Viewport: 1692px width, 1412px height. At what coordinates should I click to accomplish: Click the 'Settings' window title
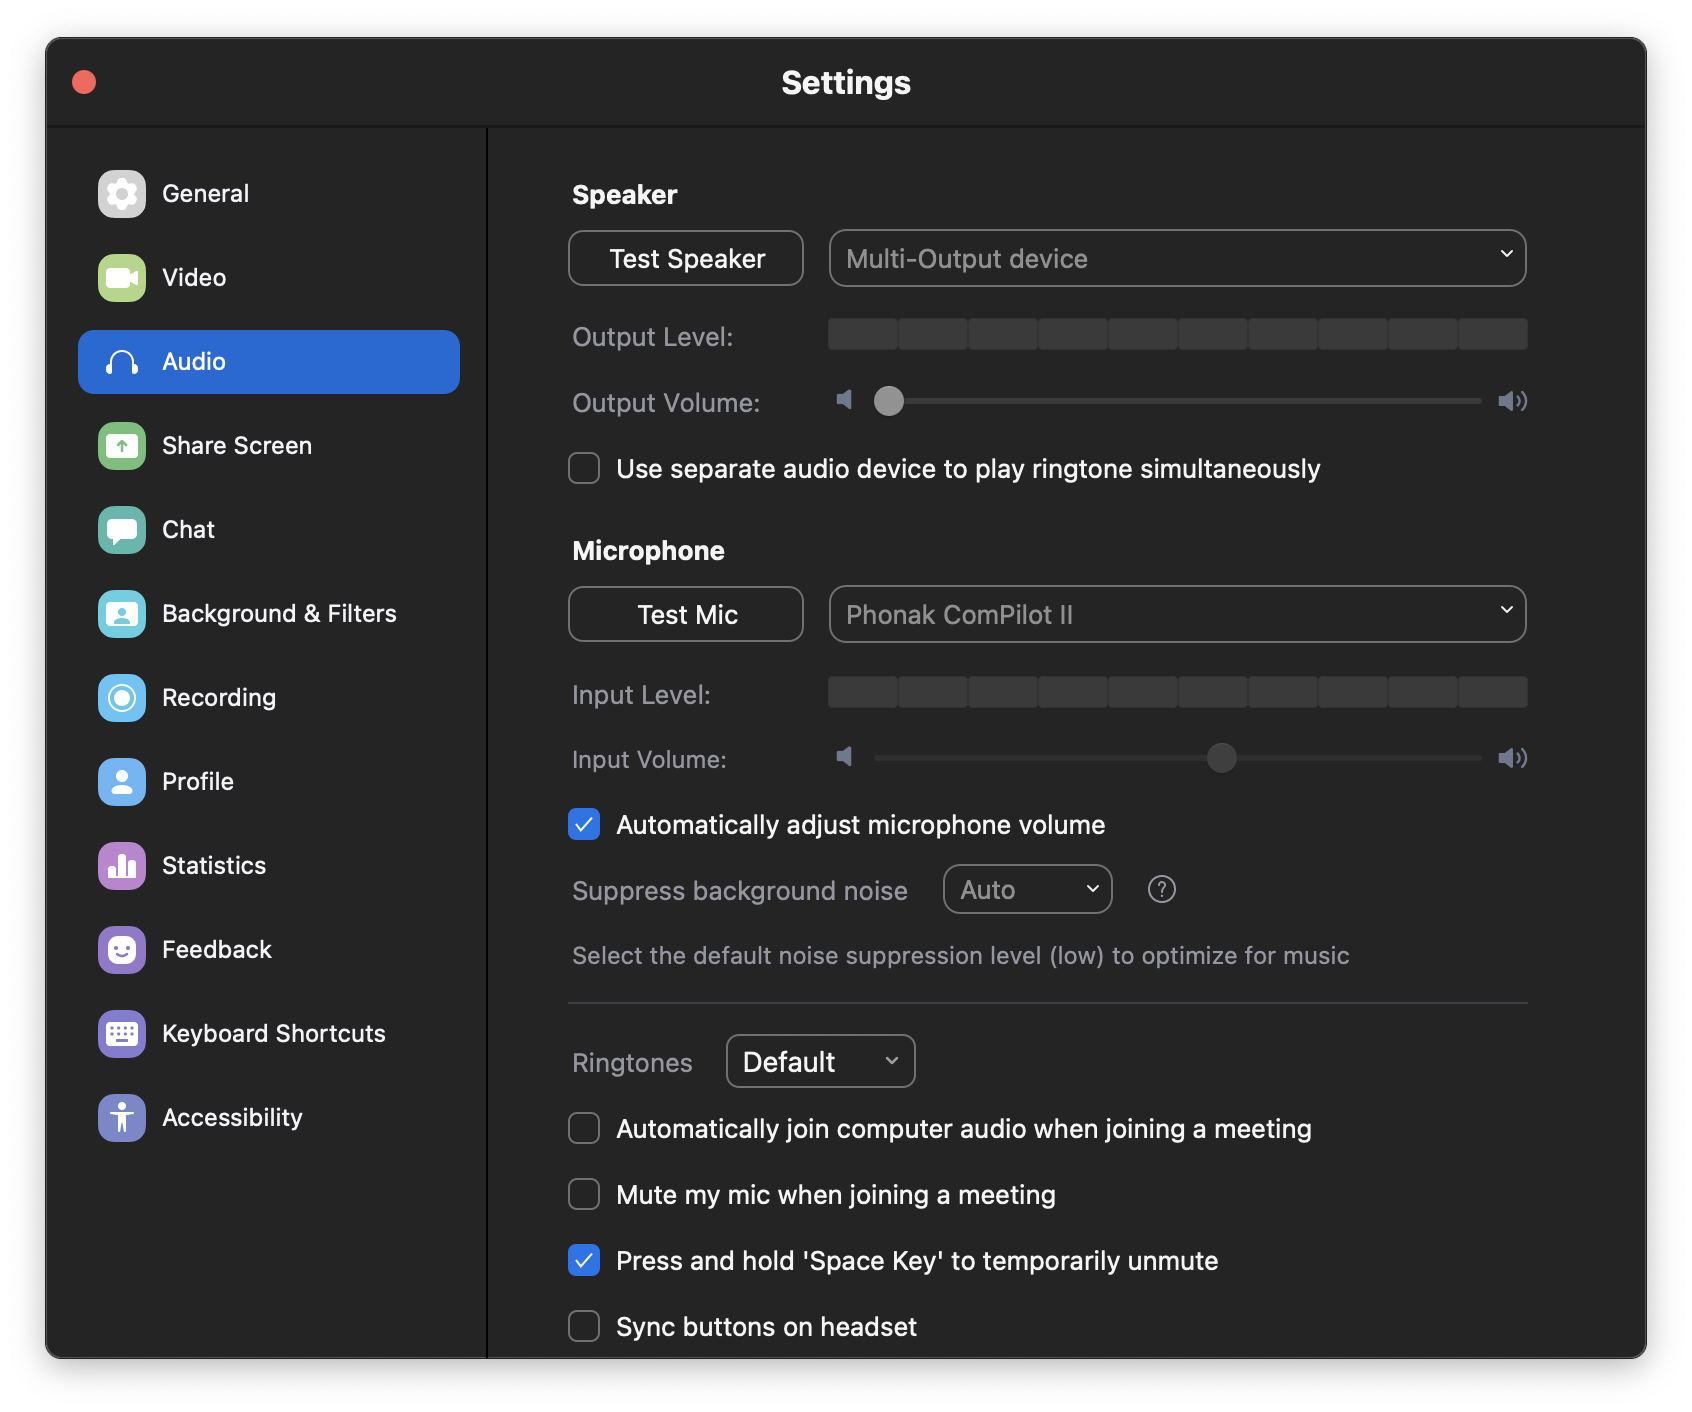click(846, 82)
